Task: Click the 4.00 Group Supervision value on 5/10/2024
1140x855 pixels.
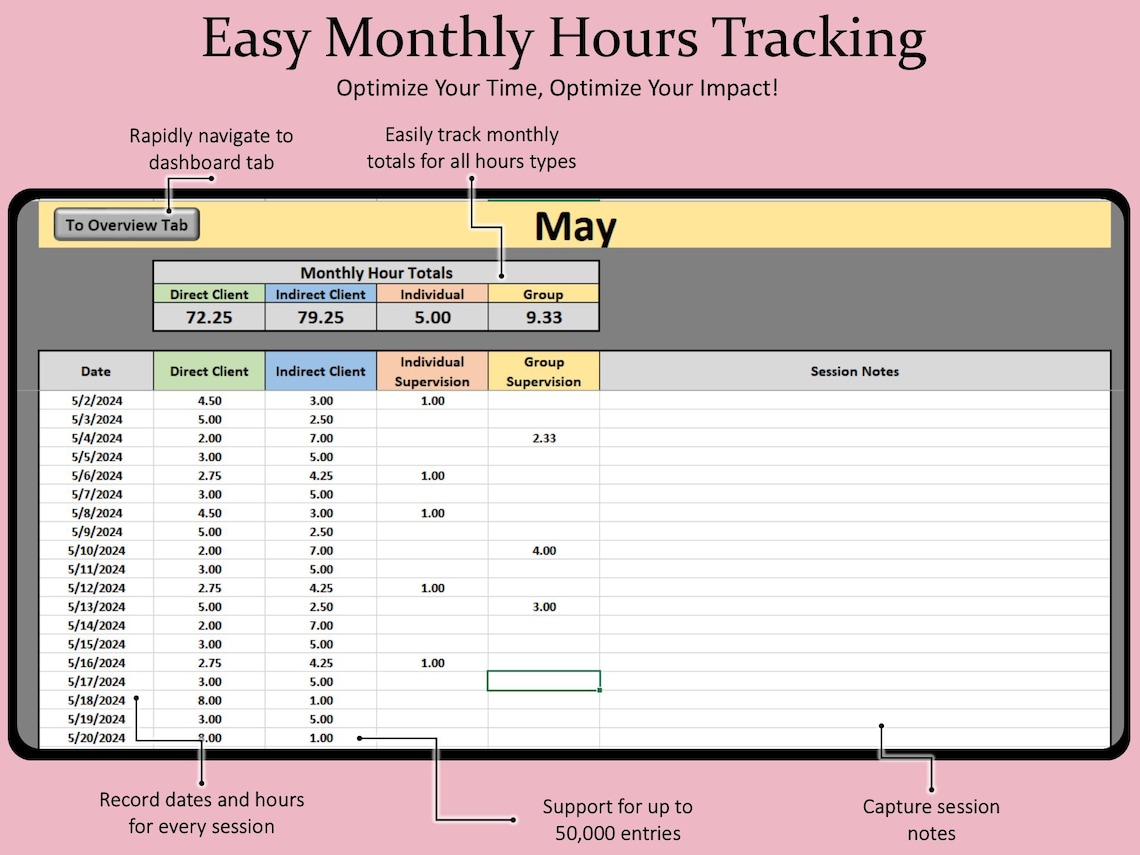Action: click(543, 550)
